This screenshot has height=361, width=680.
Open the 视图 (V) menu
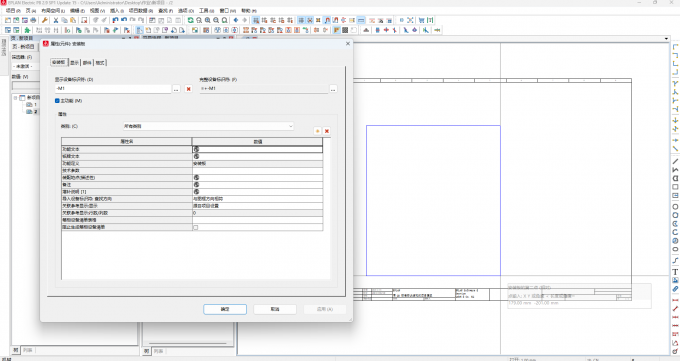click(97, 11)
